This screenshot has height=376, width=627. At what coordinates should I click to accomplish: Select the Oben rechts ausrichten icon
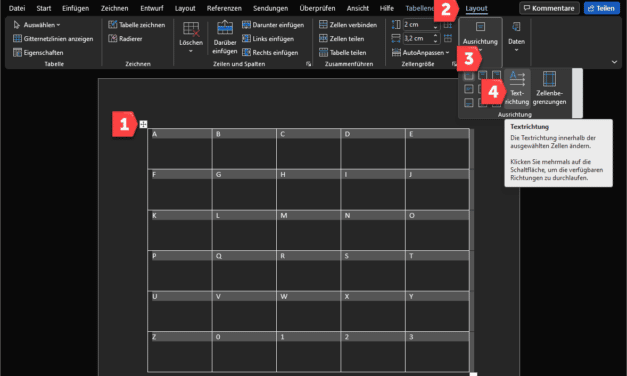click(x=496, y=75)
